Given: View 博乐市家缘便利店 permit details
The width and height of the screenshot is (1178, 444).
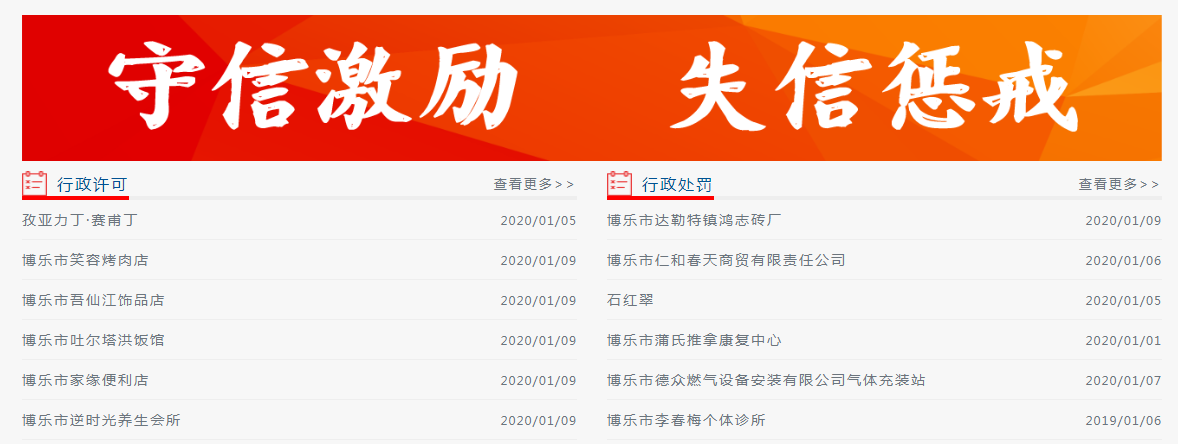Looking at the screenshot, I should pyautogui.click(x=85, y=380).
